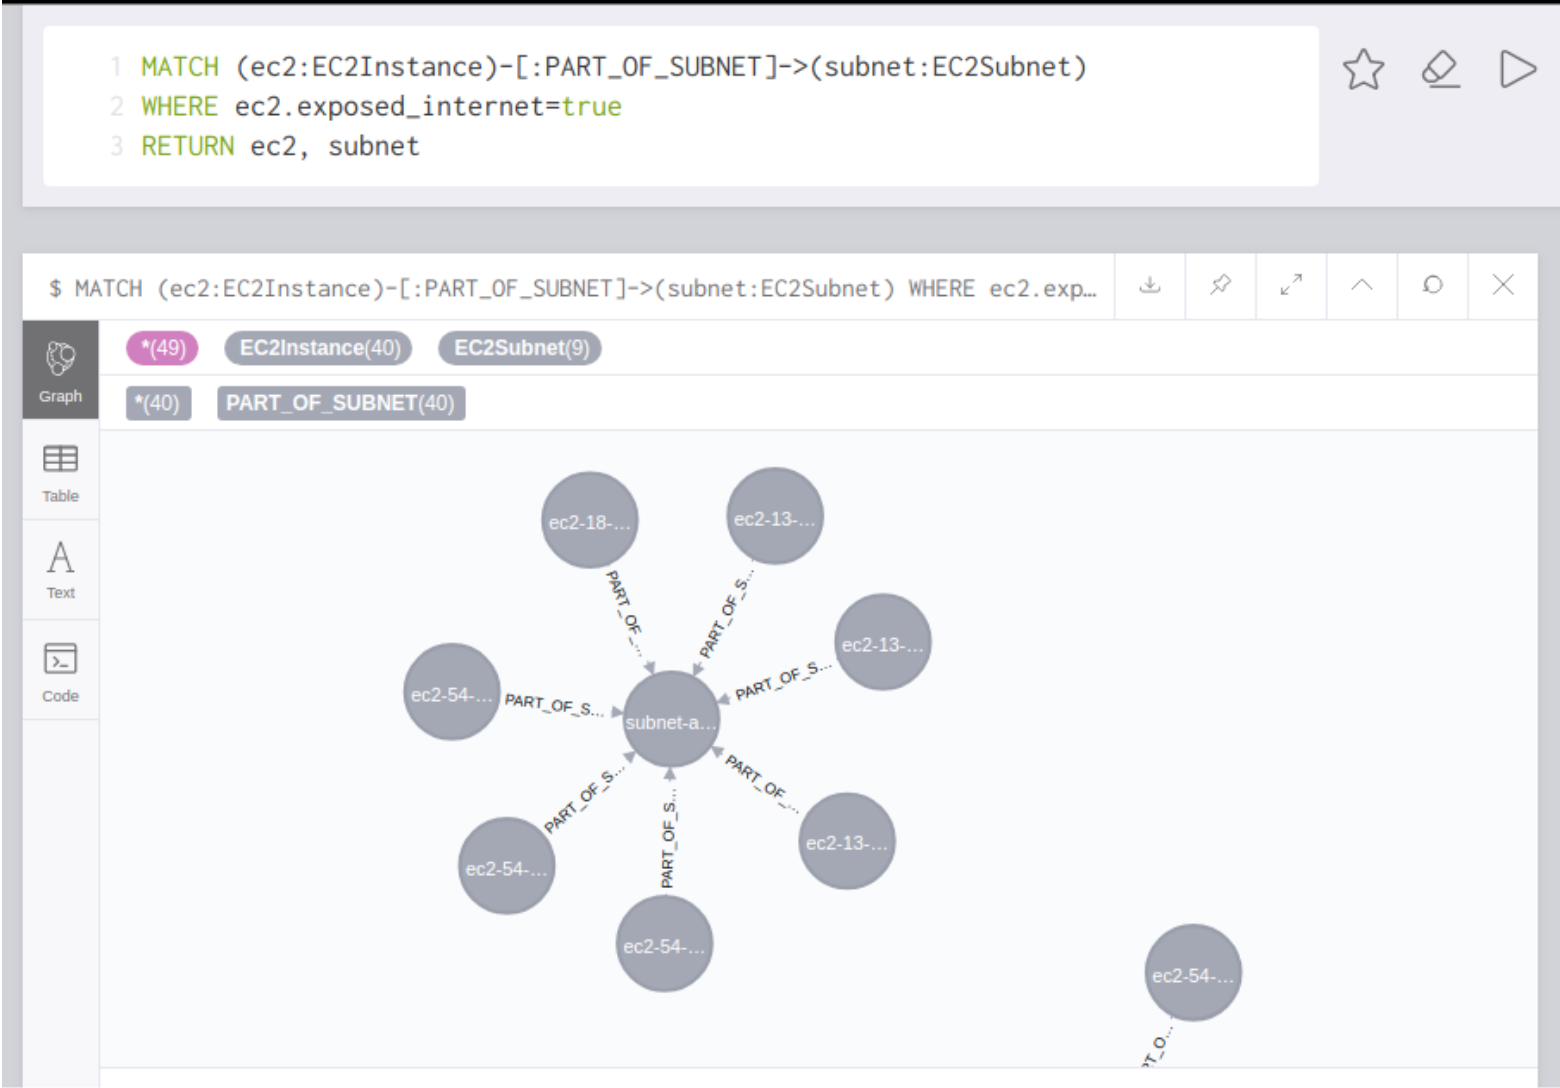Screen dimensions: 1560x1088
Task: Close the result frame
Action: point(1502,285)
